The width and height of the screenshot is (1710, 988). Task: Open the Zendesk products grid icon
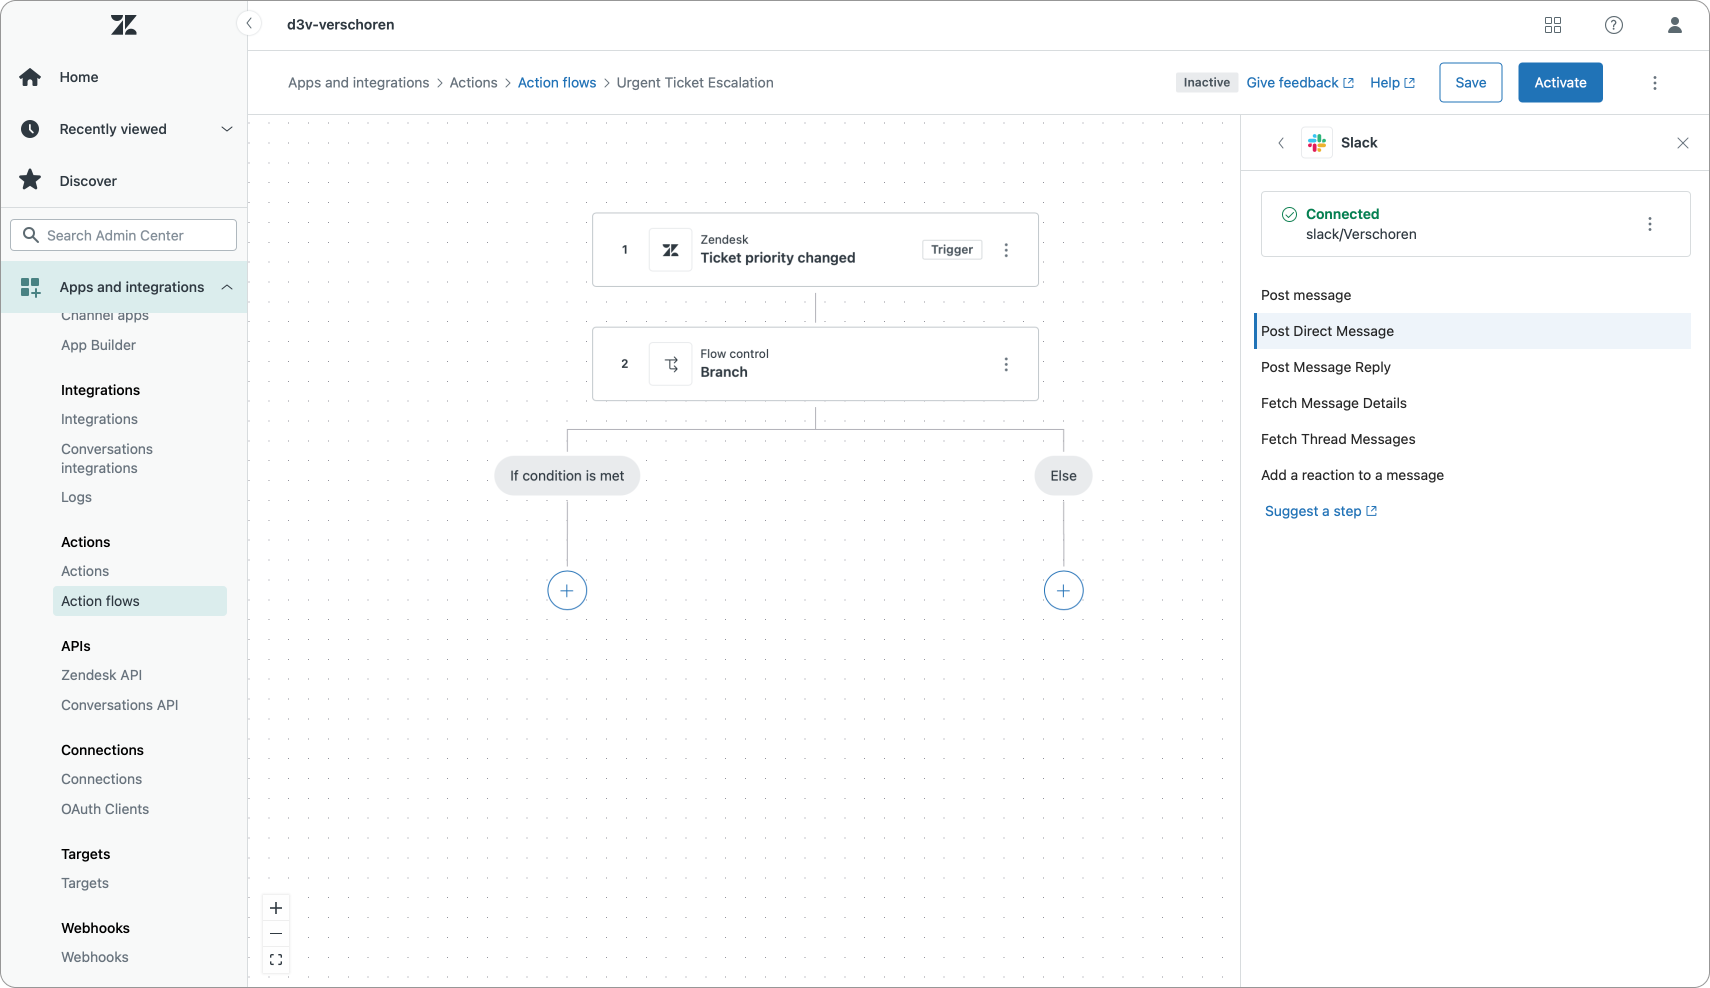(1553, 25)
